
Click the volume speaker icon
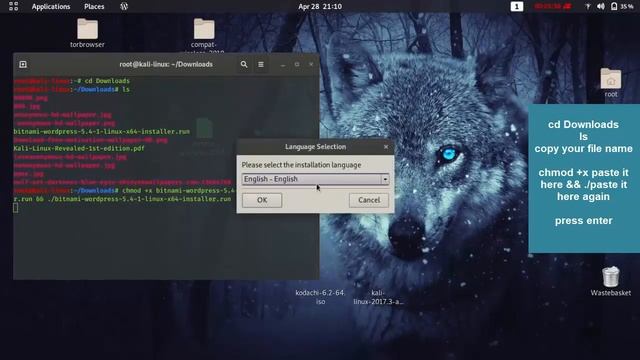tap(600, 7)
